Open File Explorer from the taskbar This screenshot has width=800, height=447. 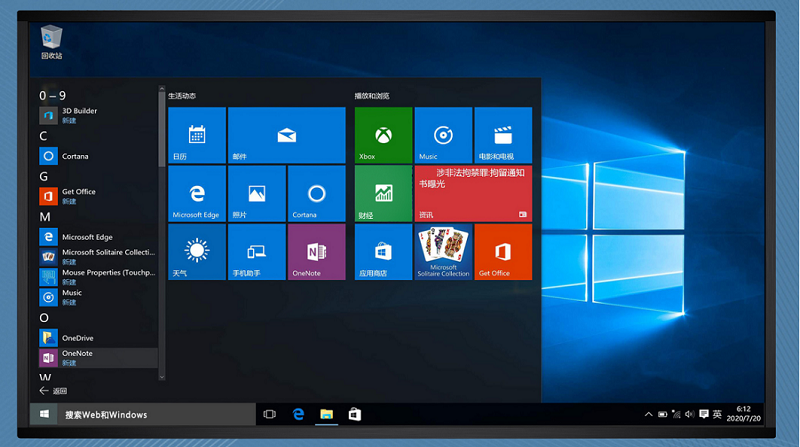[x=327, y=414]
